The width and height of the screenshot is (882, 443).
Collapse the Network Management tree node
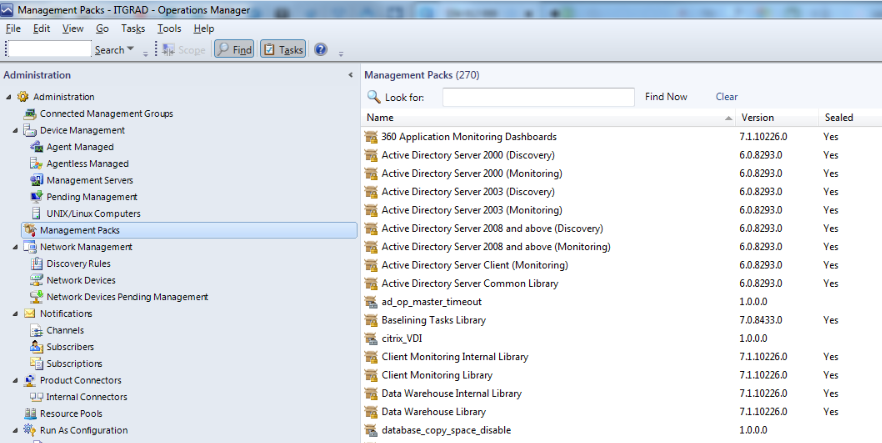click(x=16, y=247)
